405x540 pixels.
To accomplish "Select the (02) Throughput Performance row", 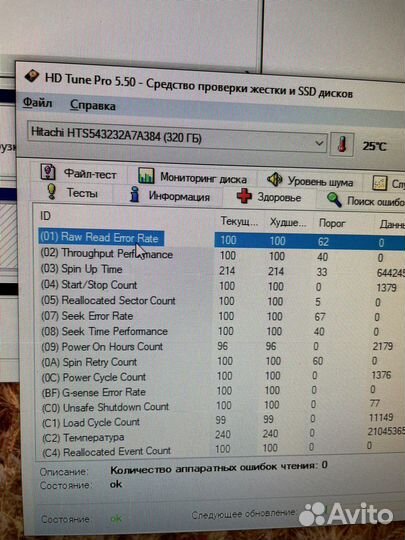I will [222, 255].
